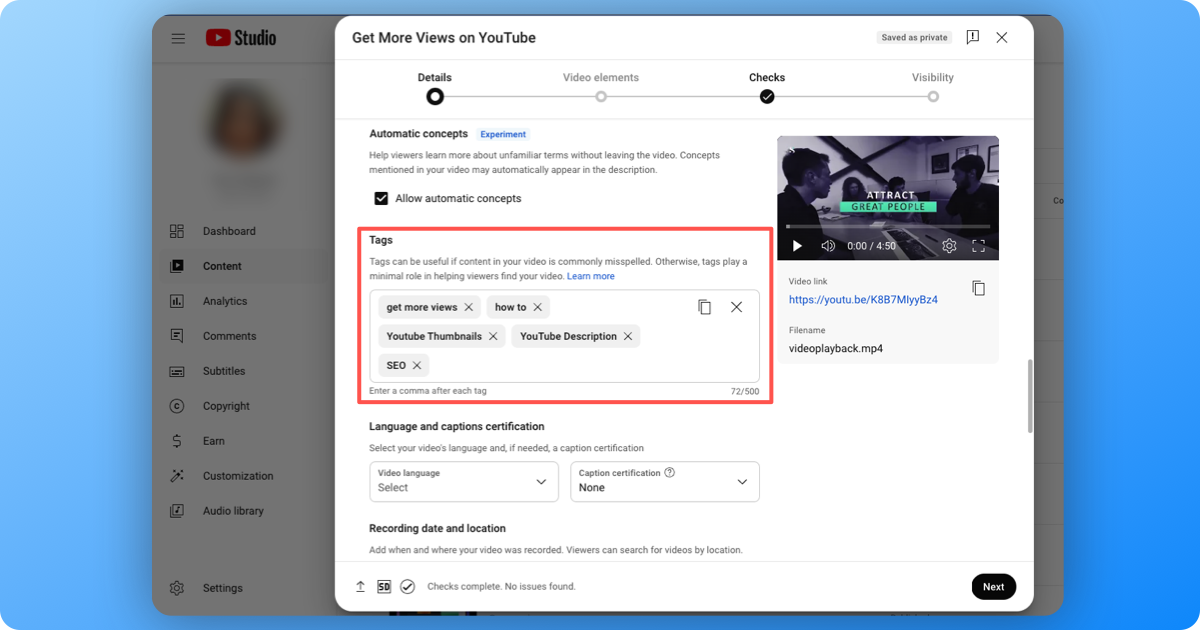Expand the Video language dropdown
1200x630 pixels.
click(x=464, y=481)
